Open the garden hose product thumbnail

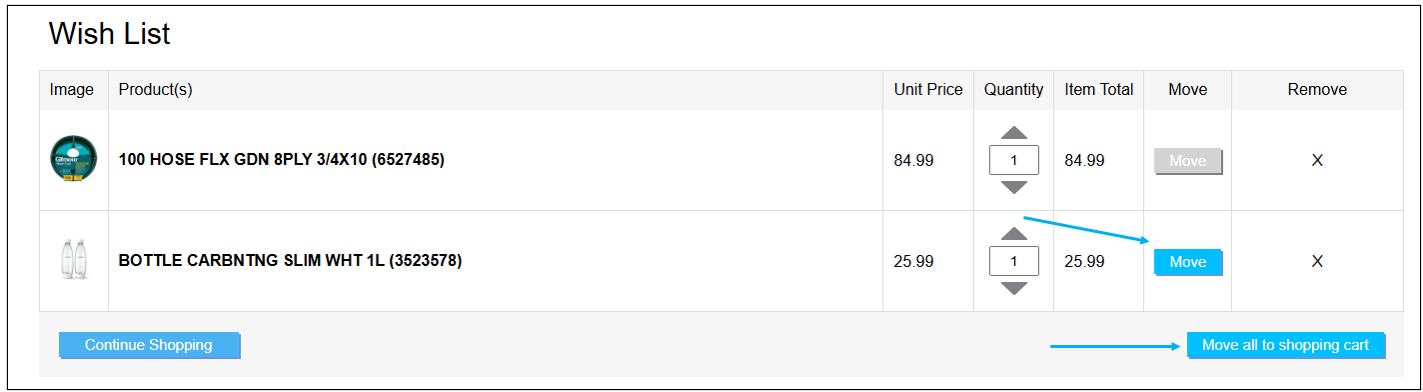tap(73, 160)
